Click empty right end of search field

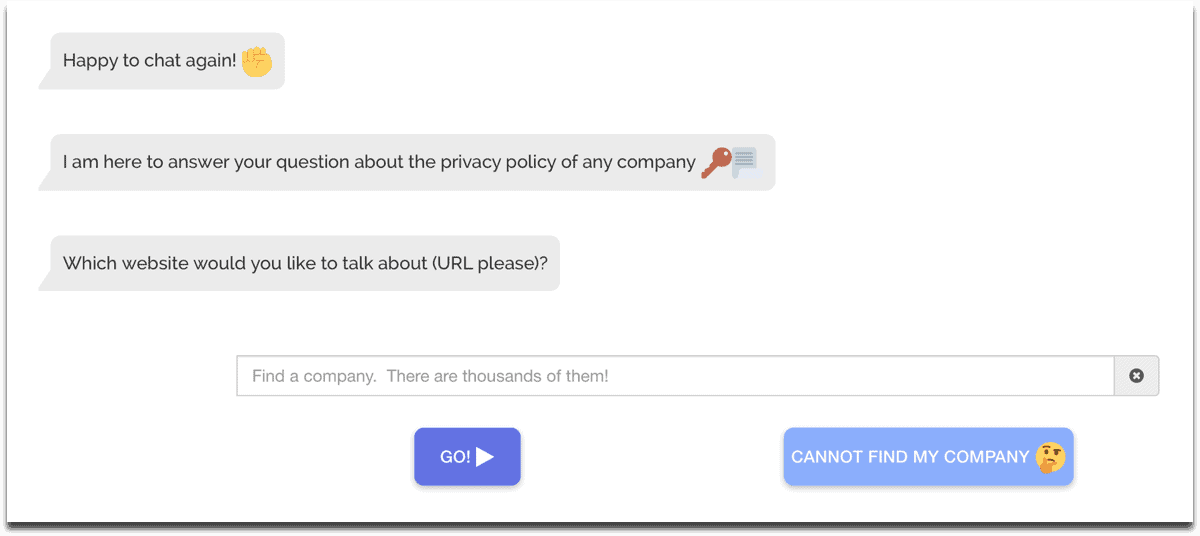[x=1000, y=376]
